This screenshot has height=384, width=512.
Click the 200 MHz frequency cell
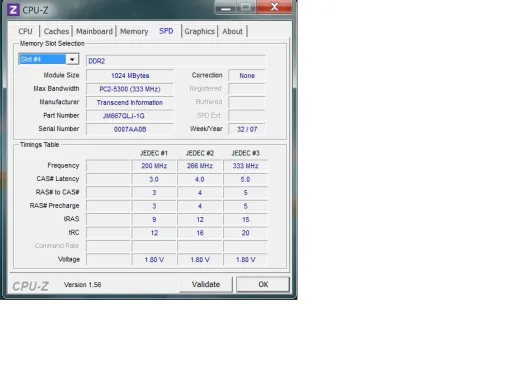tap(154, 166)
